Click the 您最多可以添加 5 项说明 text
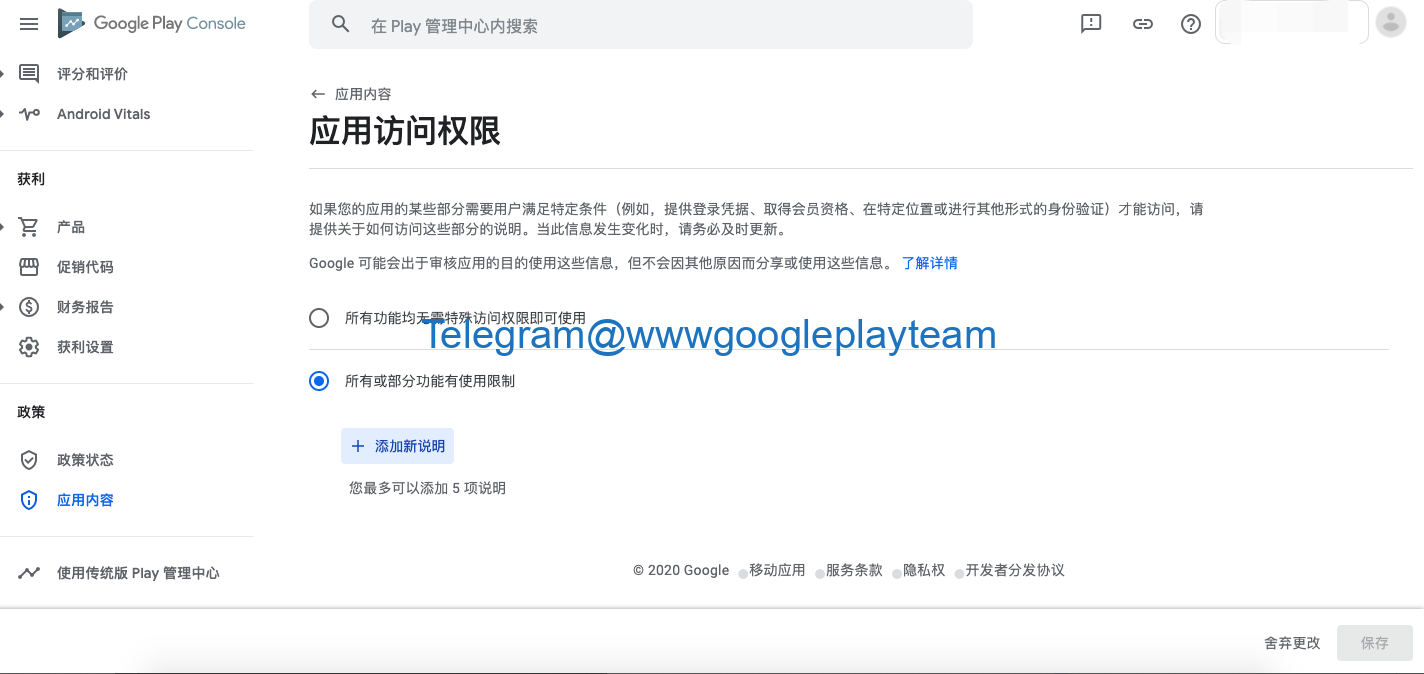Image resolution: width=1424 pixels, height=674 pixels. (x=427, y=488)
